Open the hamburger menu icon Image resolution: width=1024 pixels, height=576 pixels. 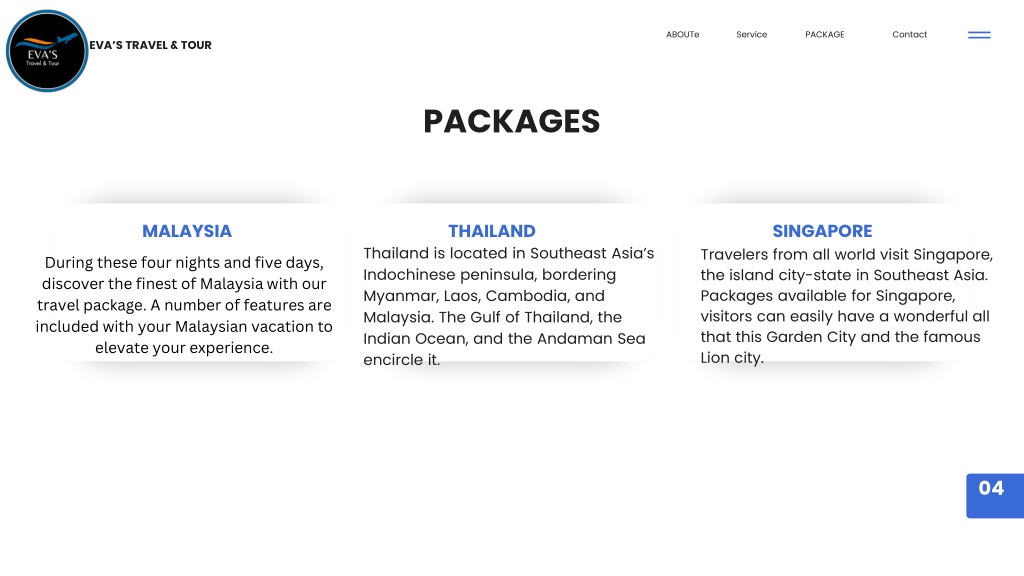(979, 35)
